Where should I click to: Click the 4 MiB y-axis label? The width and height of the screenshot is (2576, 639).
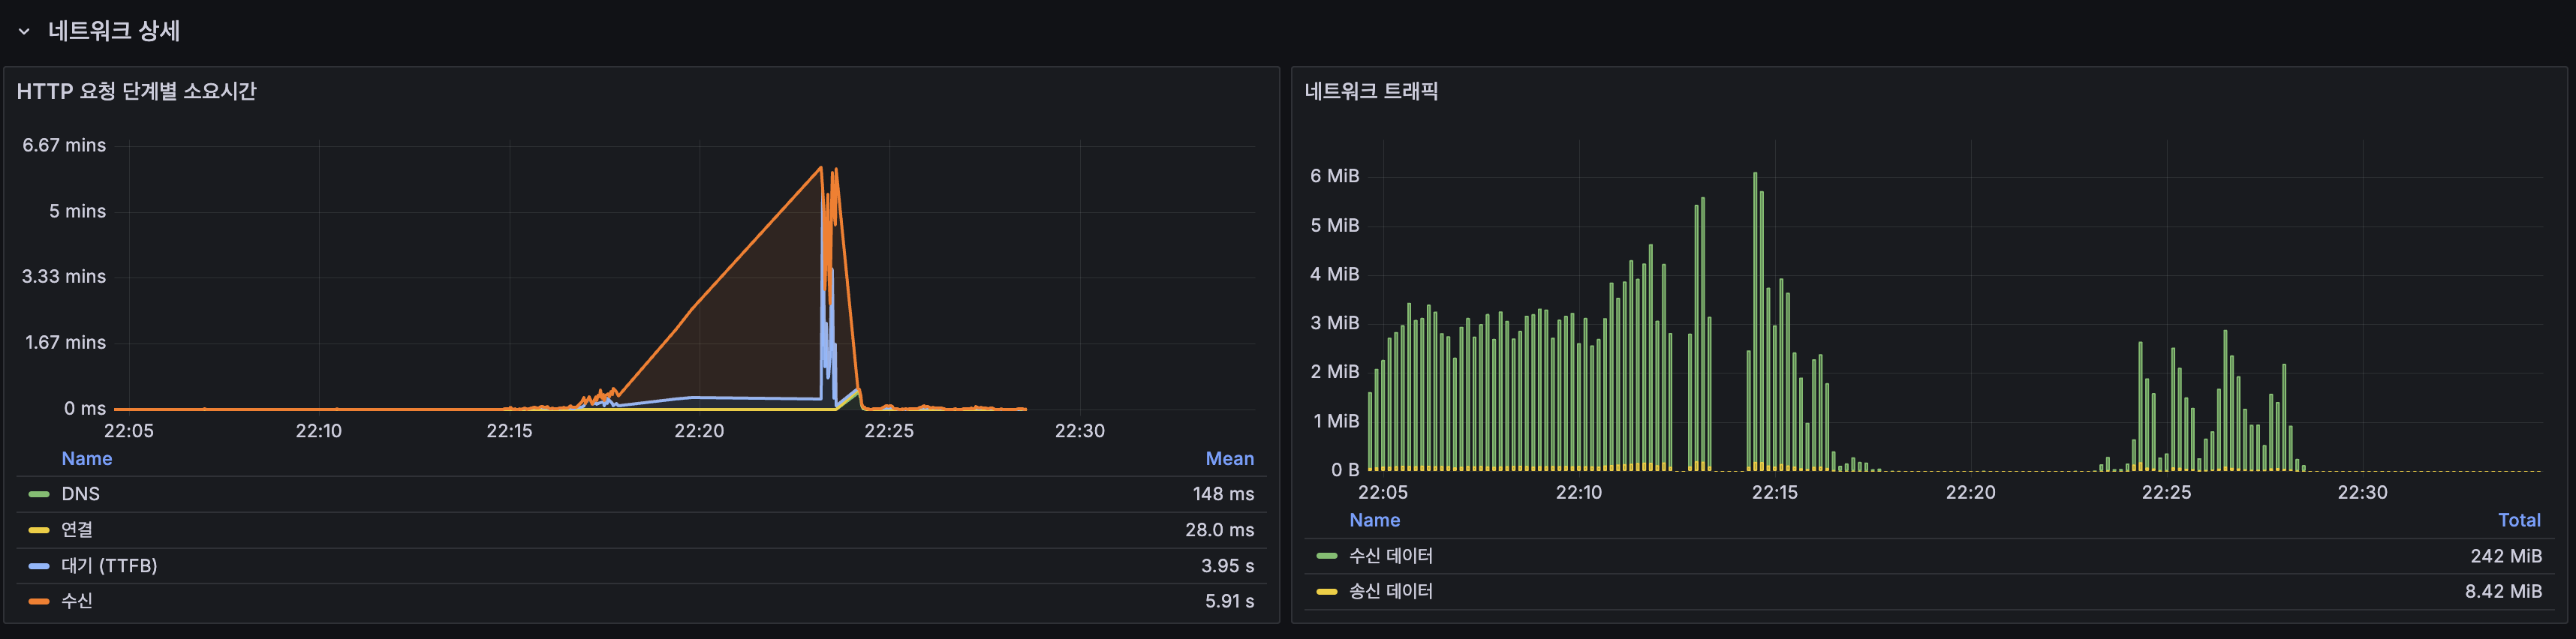pos(1335,275)
